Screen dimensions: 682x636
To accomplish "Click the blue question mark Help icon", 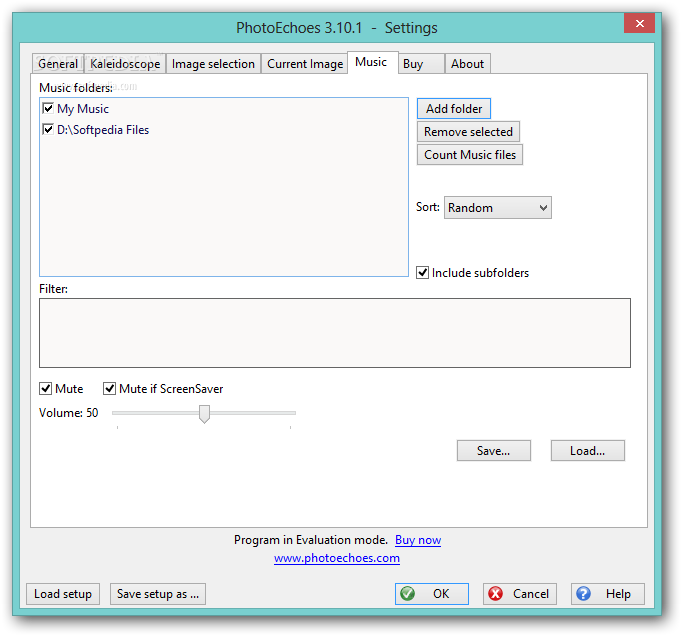I will click(583, 594).
